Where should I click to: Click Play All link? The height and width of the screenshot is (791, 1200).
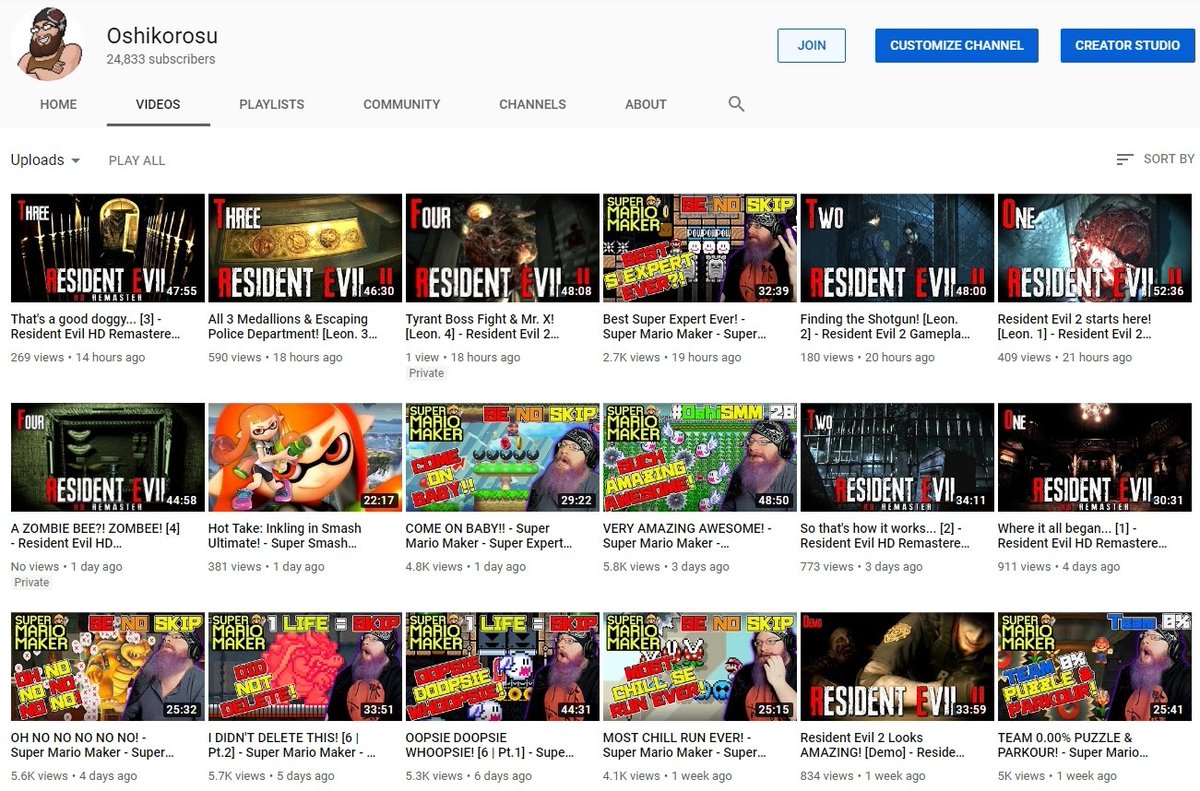pyautogui.click(x=137, y=160)
